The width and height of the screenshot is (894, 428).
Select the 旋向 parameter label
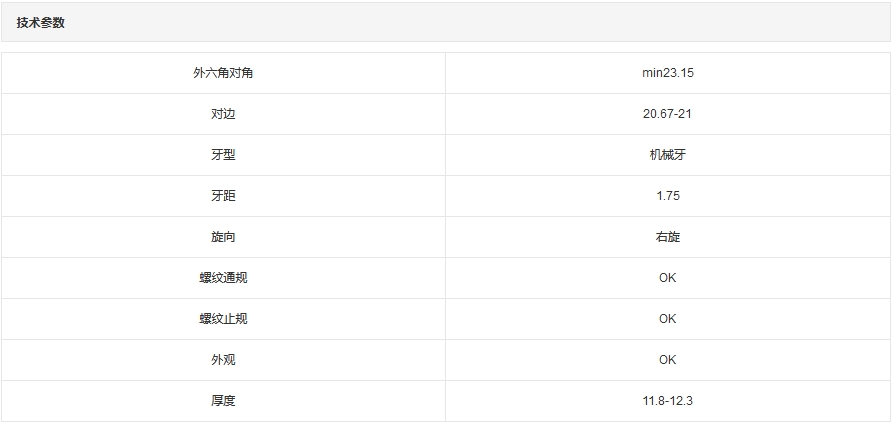[x=223, y=237]
